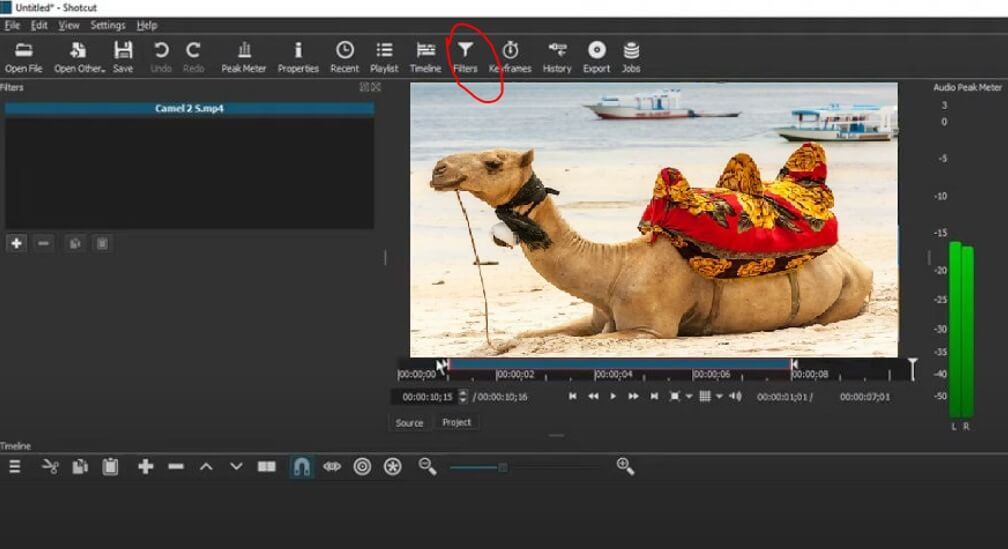1008x549 pixels.
Task: Overwrite clip with the down chevron
Action: pos(236,467)
